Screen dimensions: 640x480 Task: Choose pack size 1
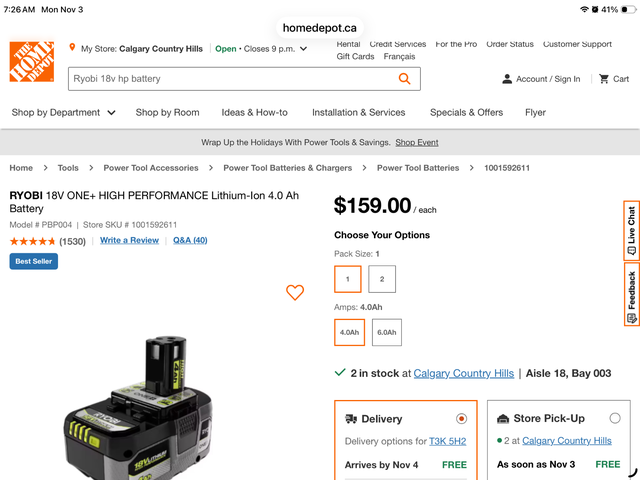pyautogui.click(x=348, y=279)
